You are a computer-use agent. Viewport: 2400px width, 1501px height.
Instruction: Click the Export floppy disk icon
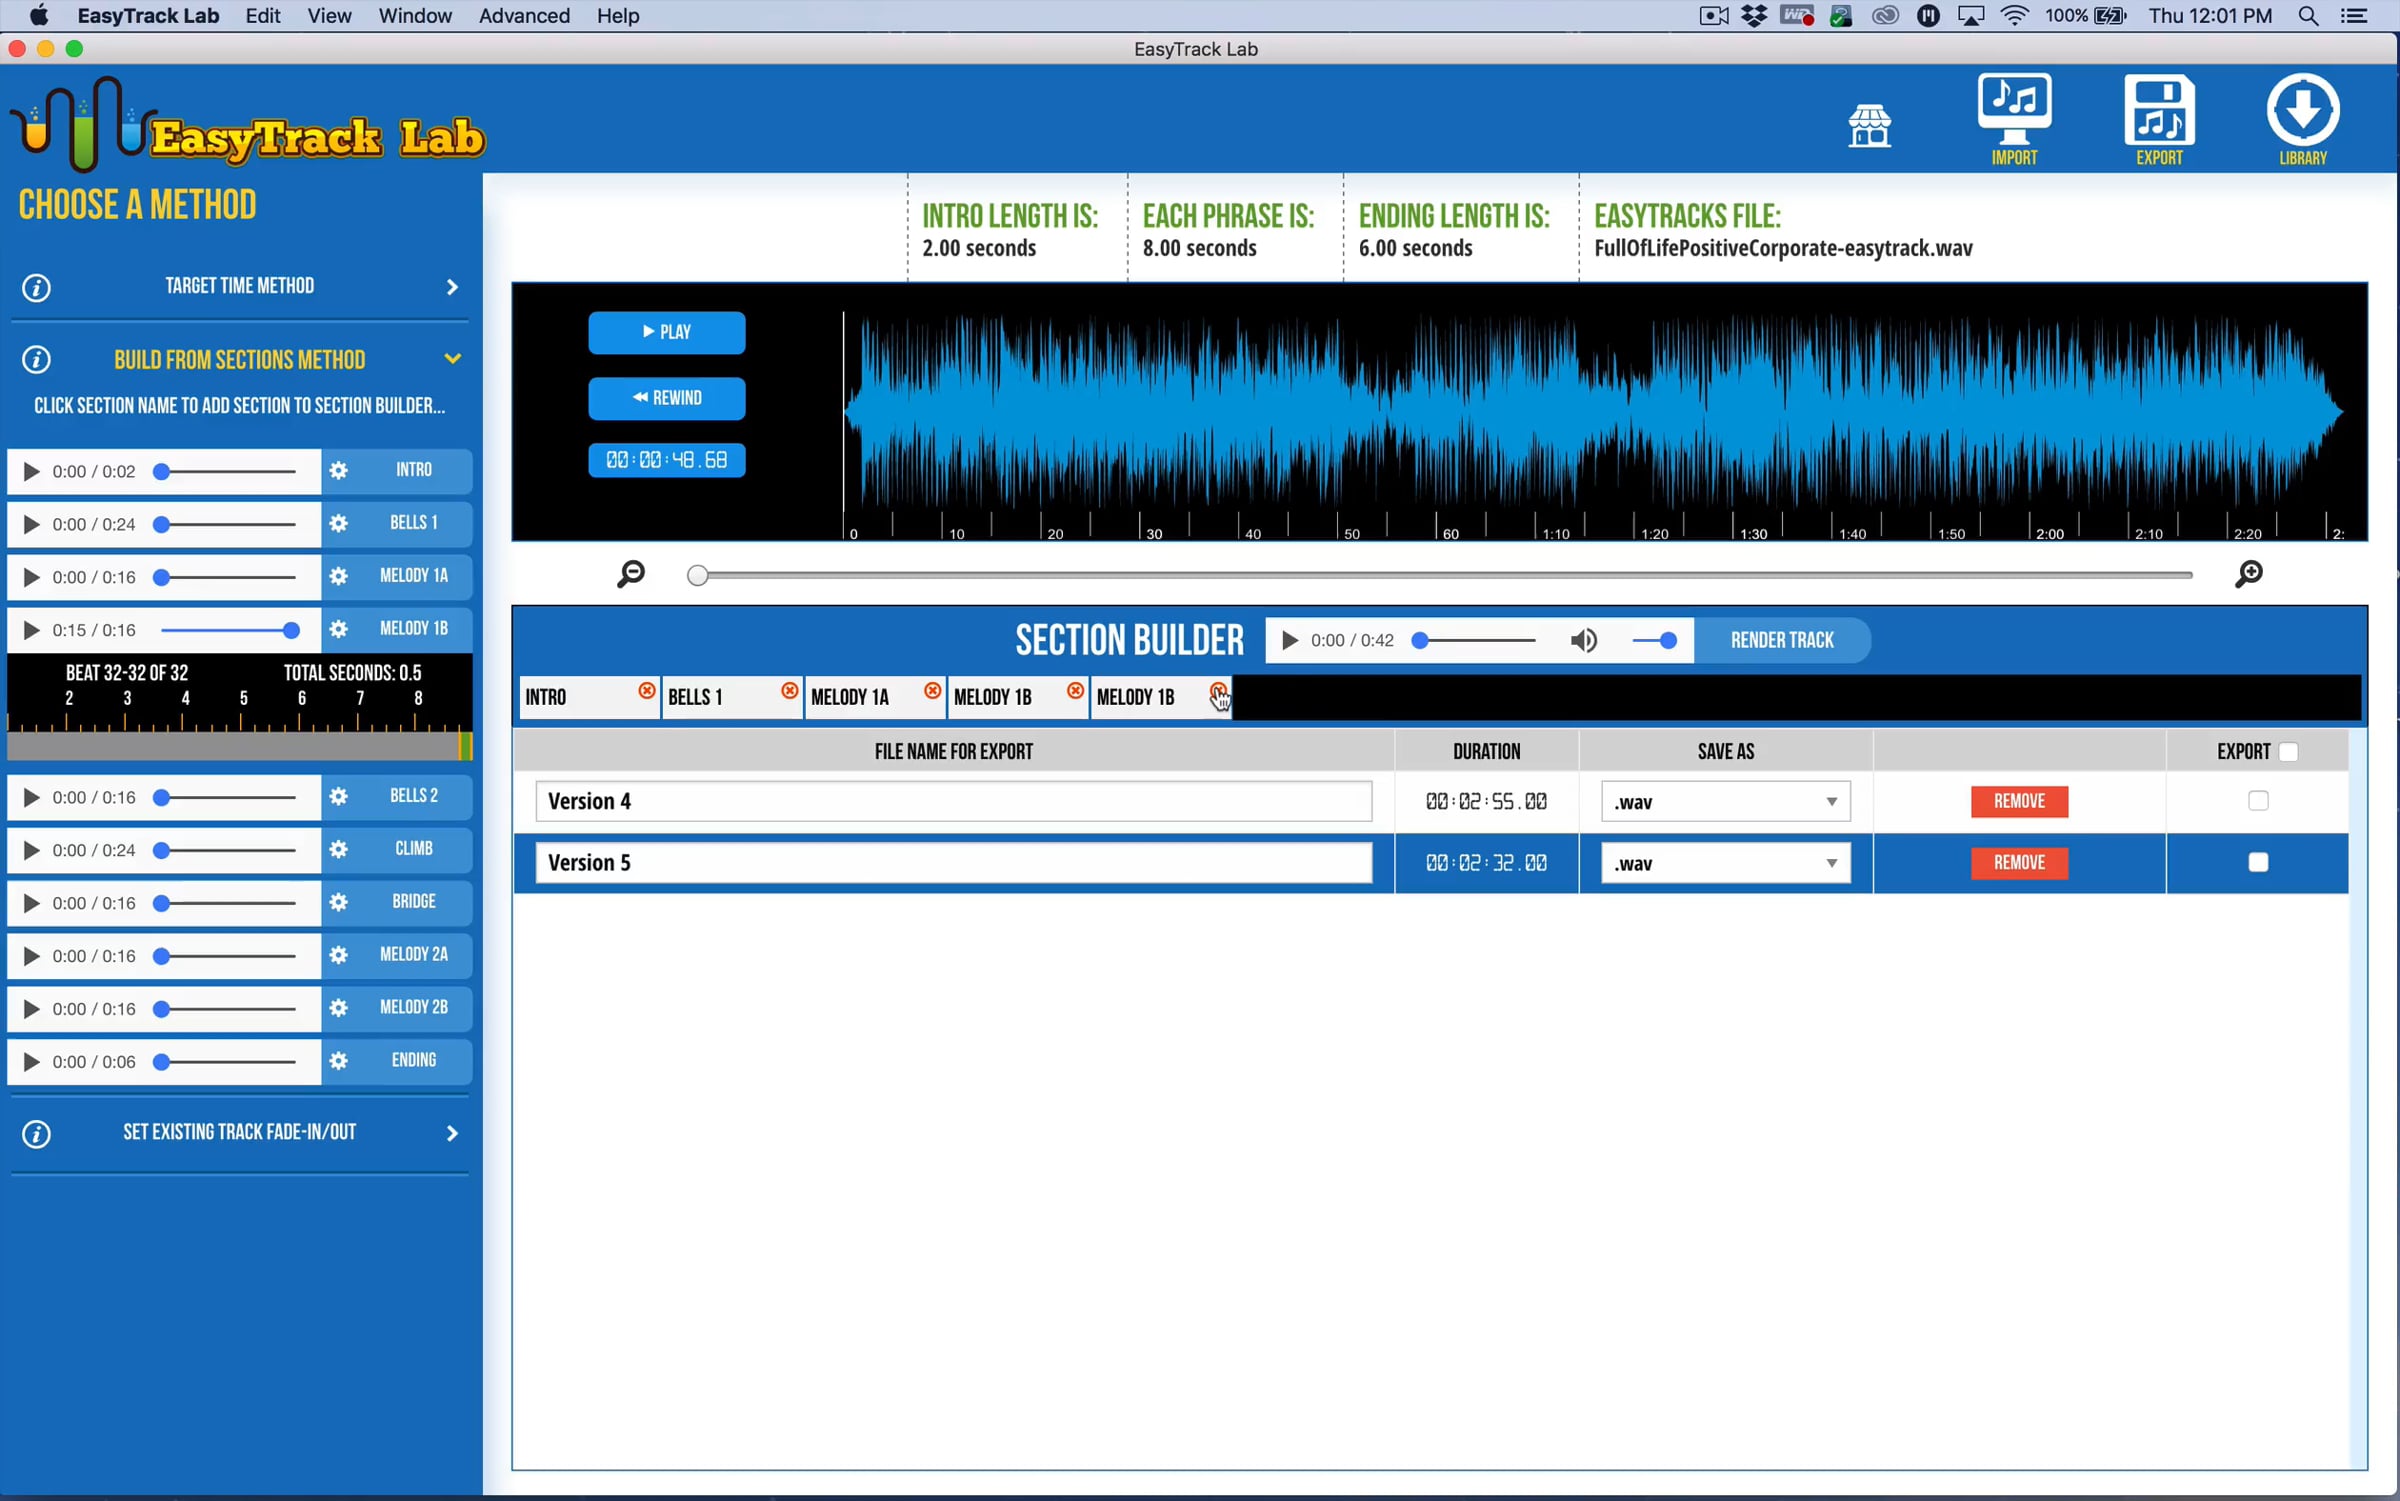pos(2158,117)
